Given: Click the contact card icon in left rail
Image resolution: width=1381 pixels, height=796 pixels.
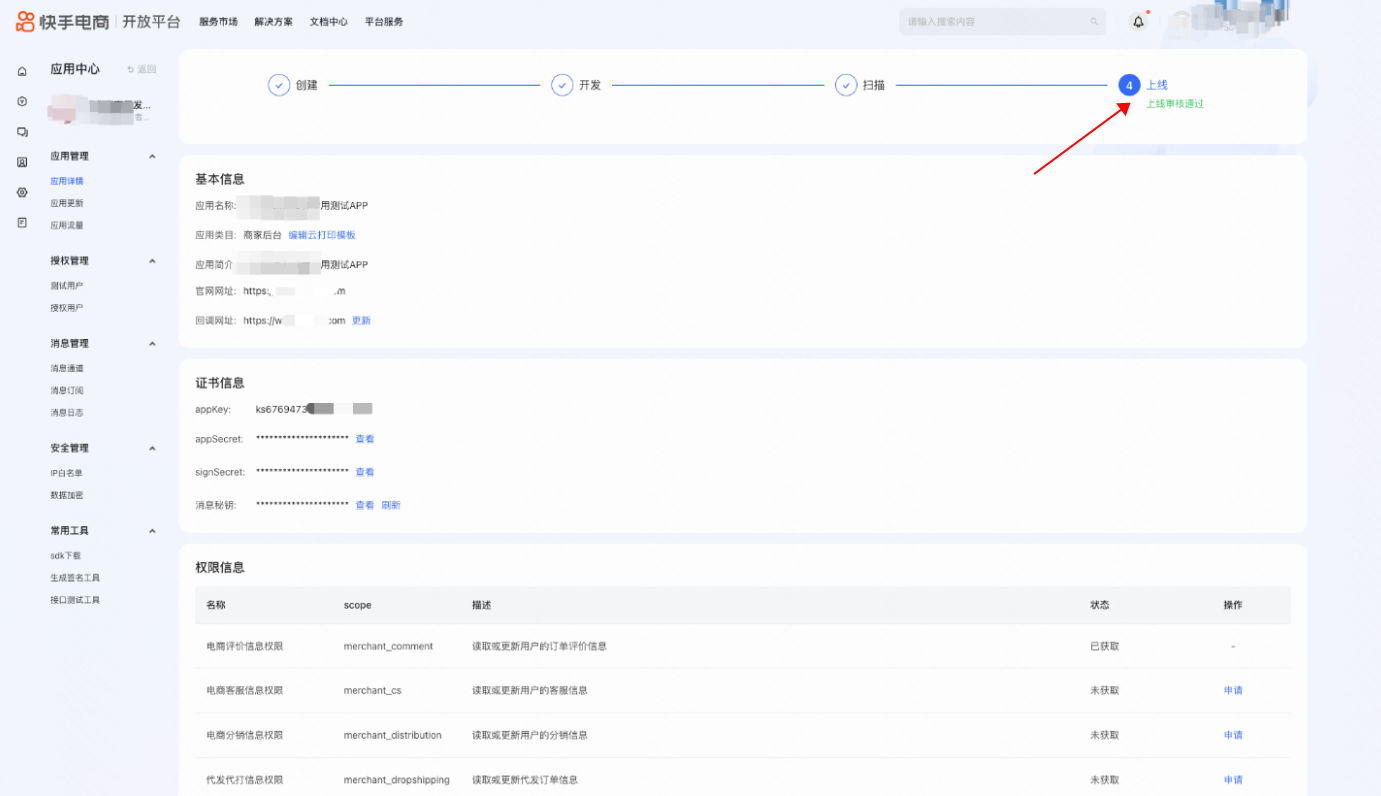Looking at the screenshot, I should [22, 162].
